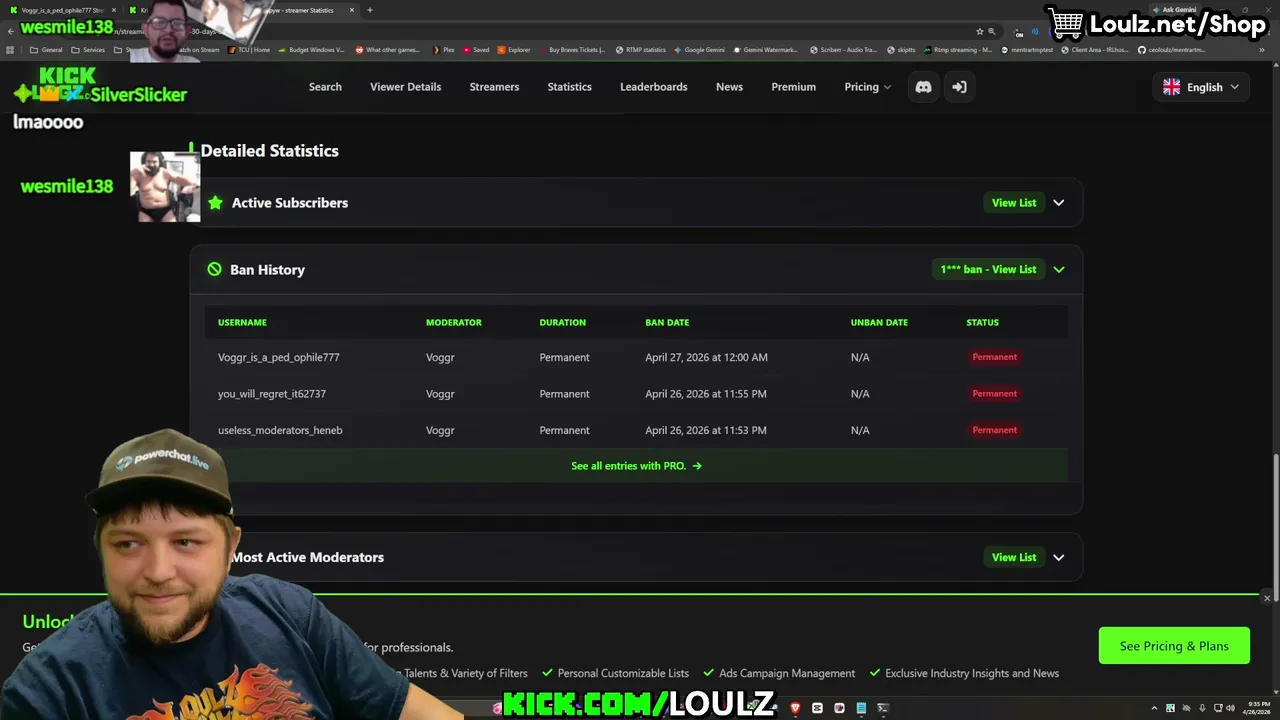Open the terminal icon in taskbar
The height and width of the screenshot is (720, 1280).
883,708
